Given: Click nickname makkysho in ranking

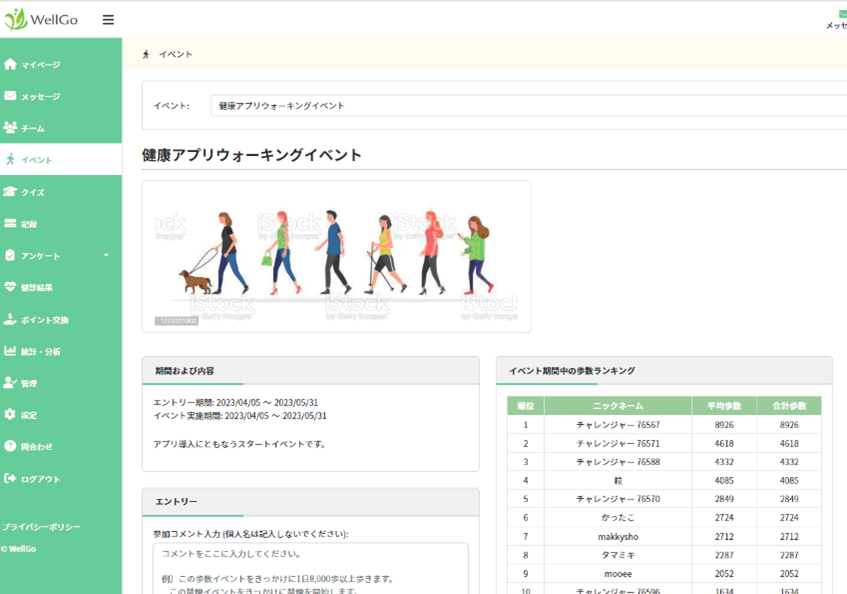Looking at the screenshot, I should coord(618,536).
